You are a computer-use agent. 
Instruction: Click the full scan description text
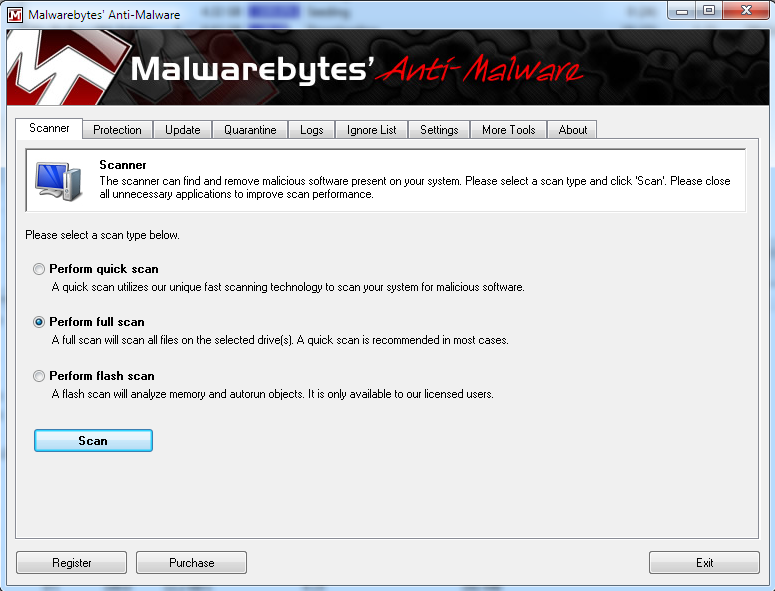pos(280,340)
